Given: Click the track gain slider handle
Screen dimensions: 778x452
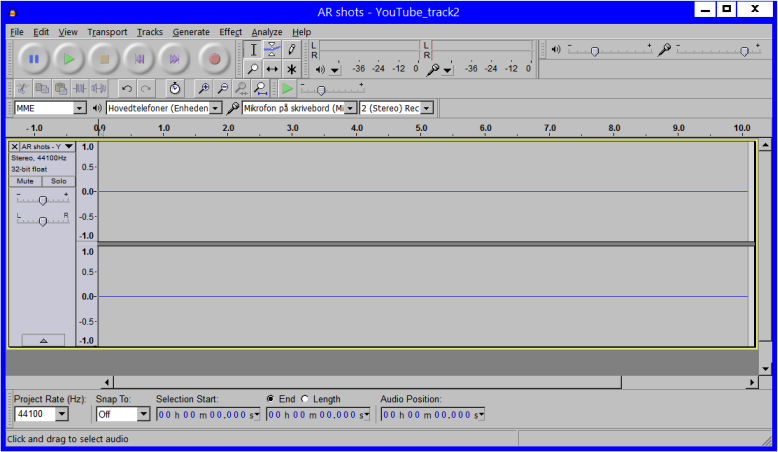Looking at the screenshot, I should click(x=43, y=200).
